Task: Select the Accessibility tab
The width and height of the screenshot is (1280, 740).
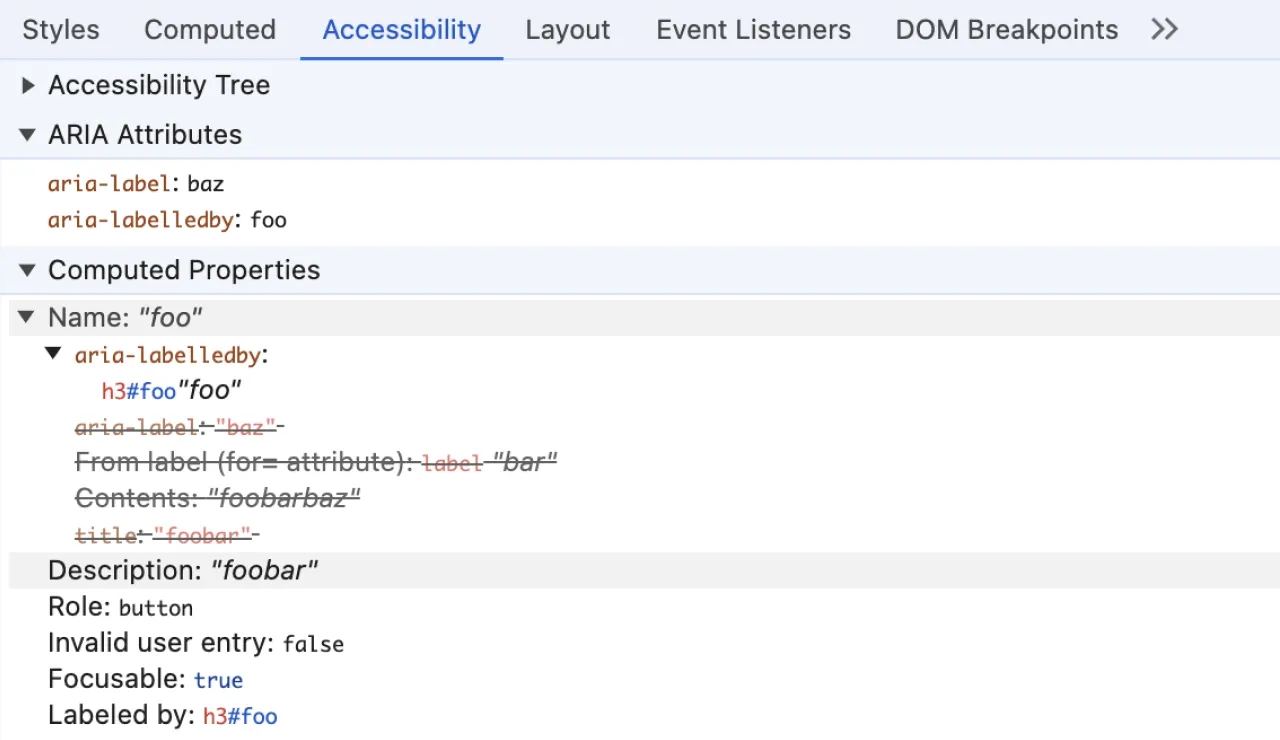Action: 401,30
